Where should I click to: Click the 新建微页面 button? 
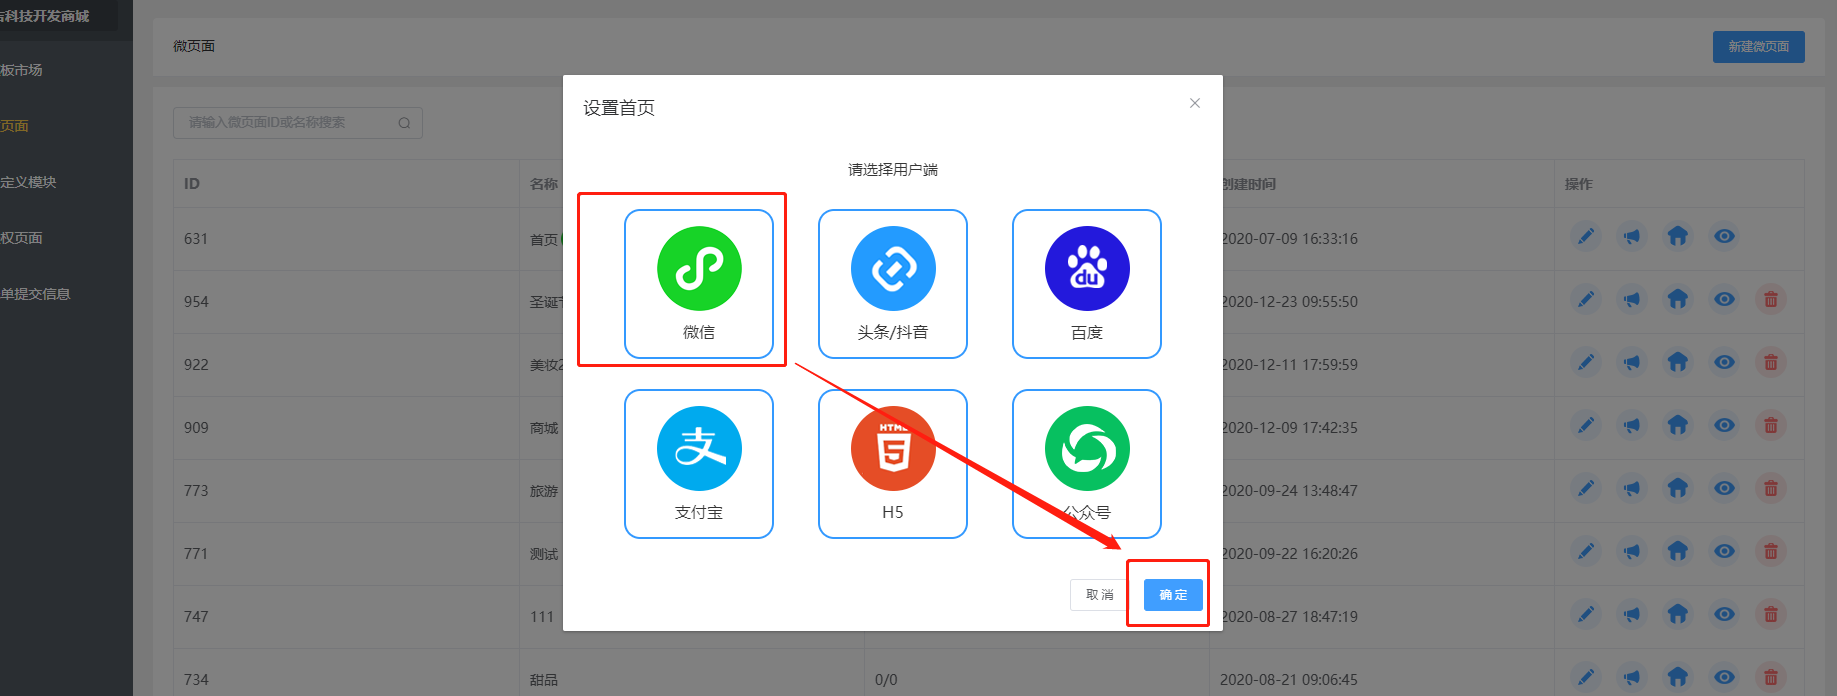1758,47
